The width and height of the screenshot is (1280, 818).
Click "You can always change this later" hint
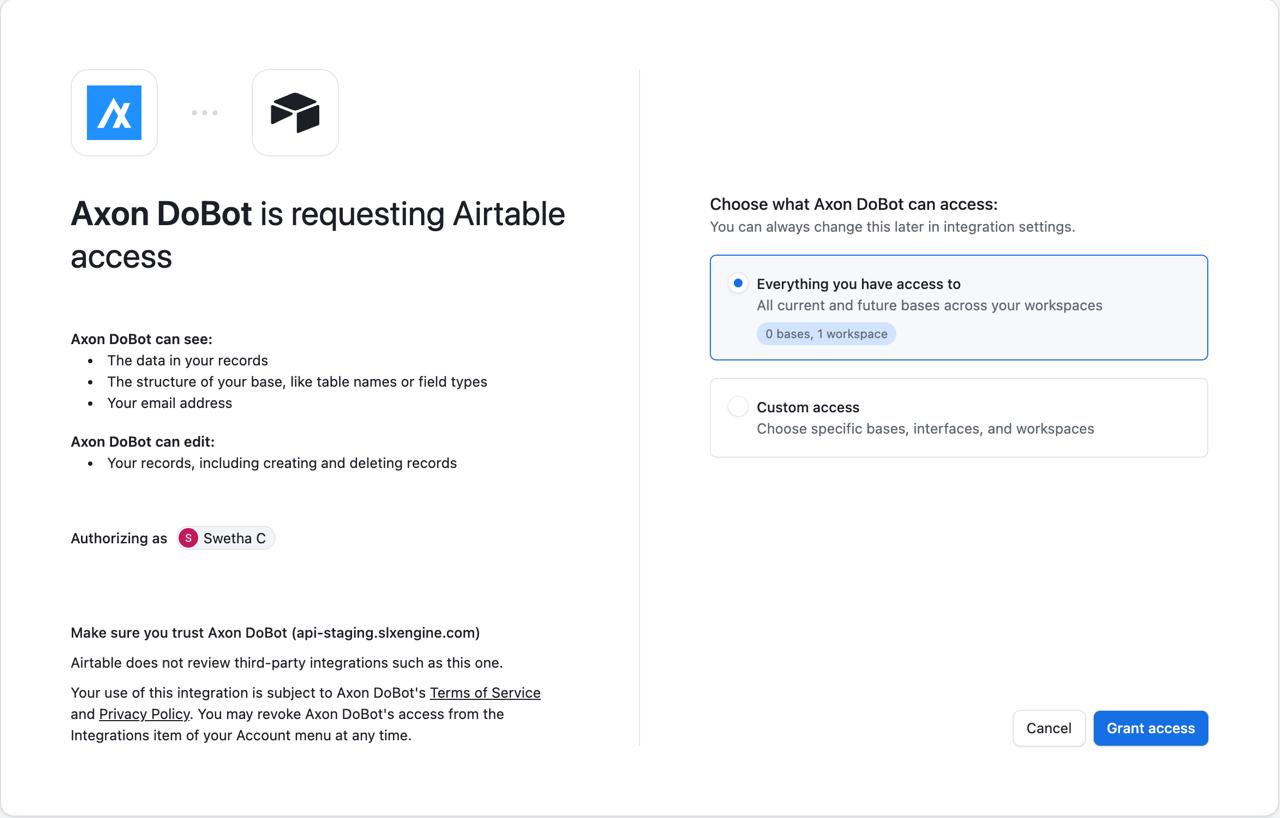pos(893,227)
